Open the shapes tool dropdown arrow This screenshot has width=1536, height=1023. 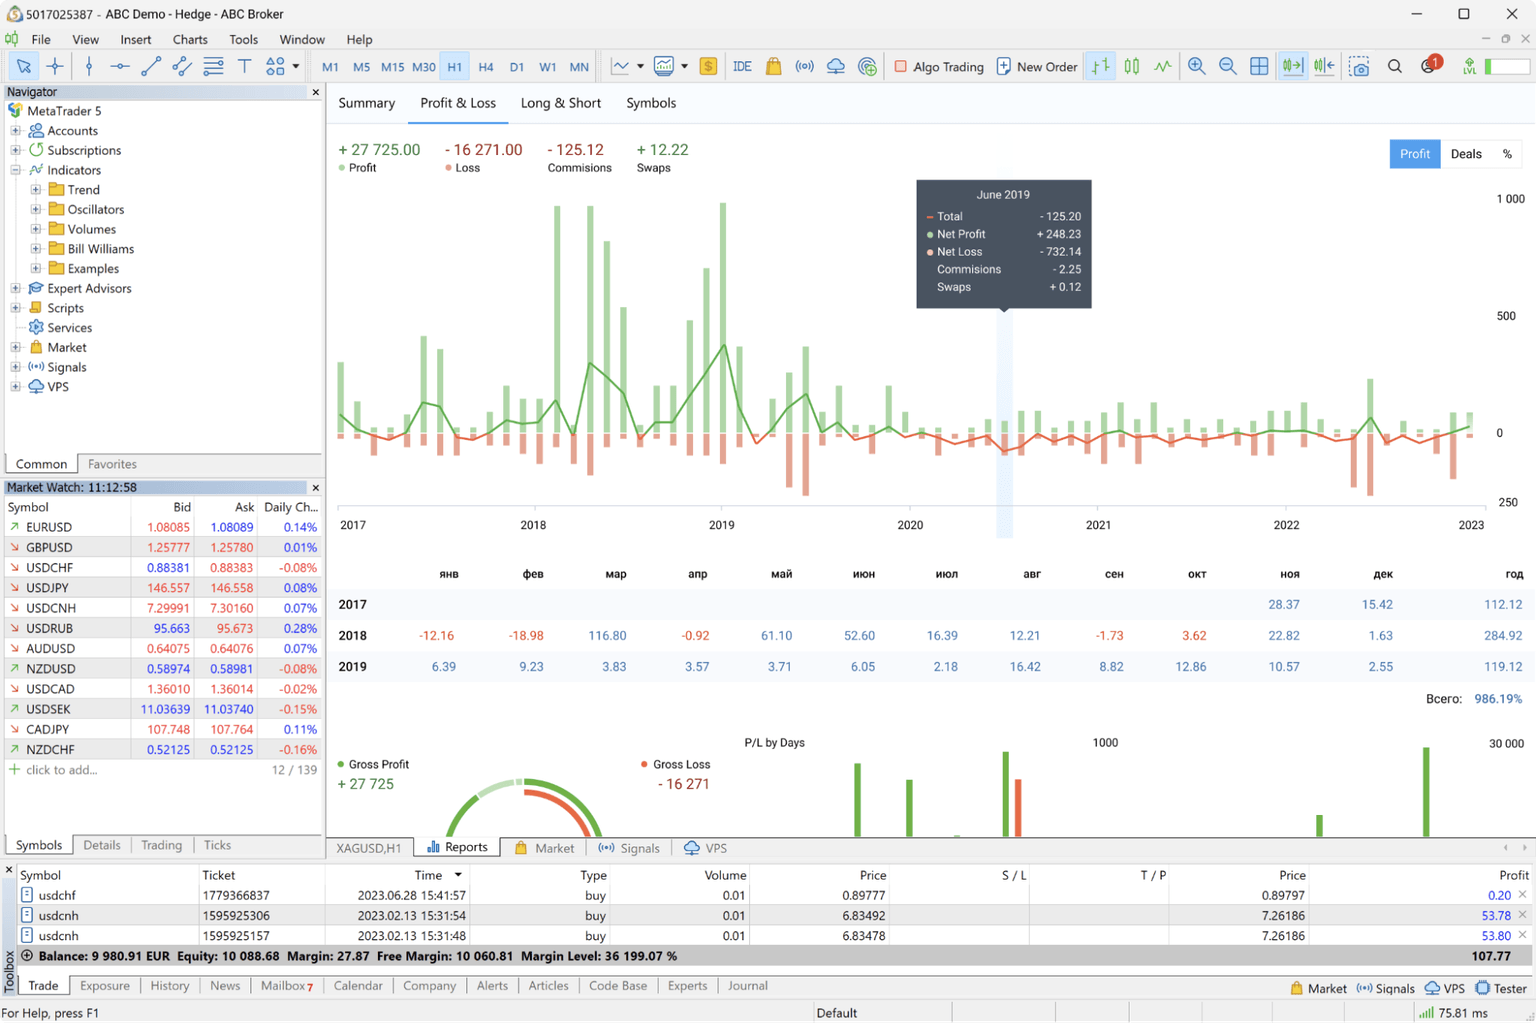296,66
